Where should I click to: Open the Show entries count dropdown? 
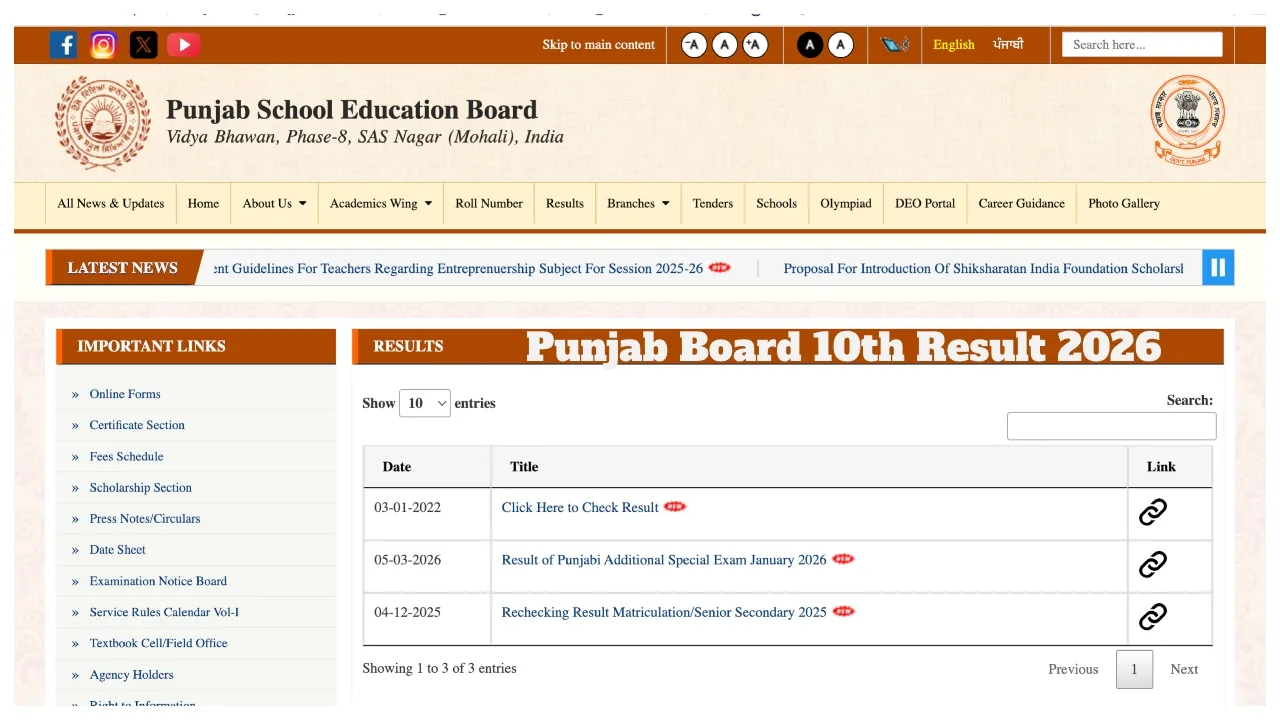click(425, 403)
